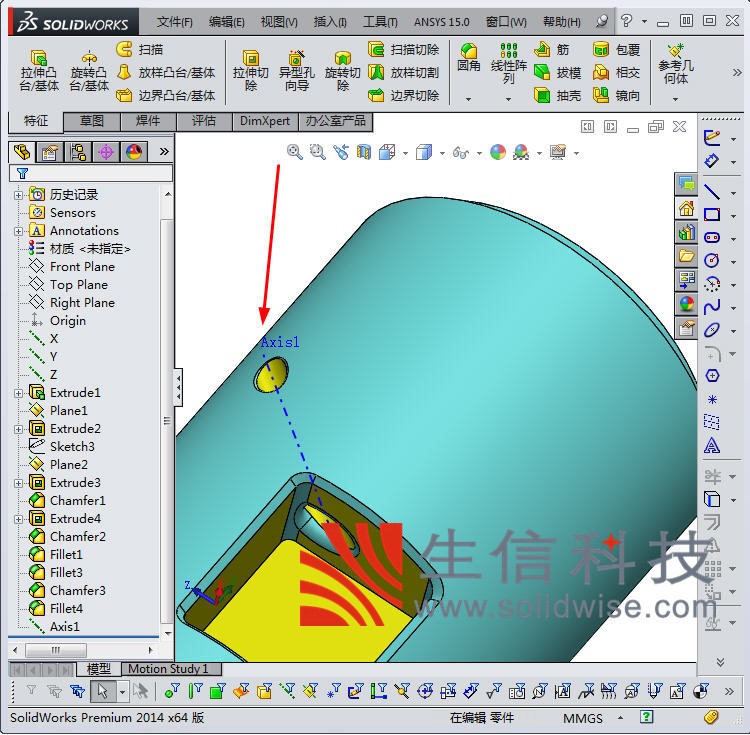Open the 参考几何体 reference geometry tool
The height and width of the screenshot is (735, 750).
click(x=675, y=64)
